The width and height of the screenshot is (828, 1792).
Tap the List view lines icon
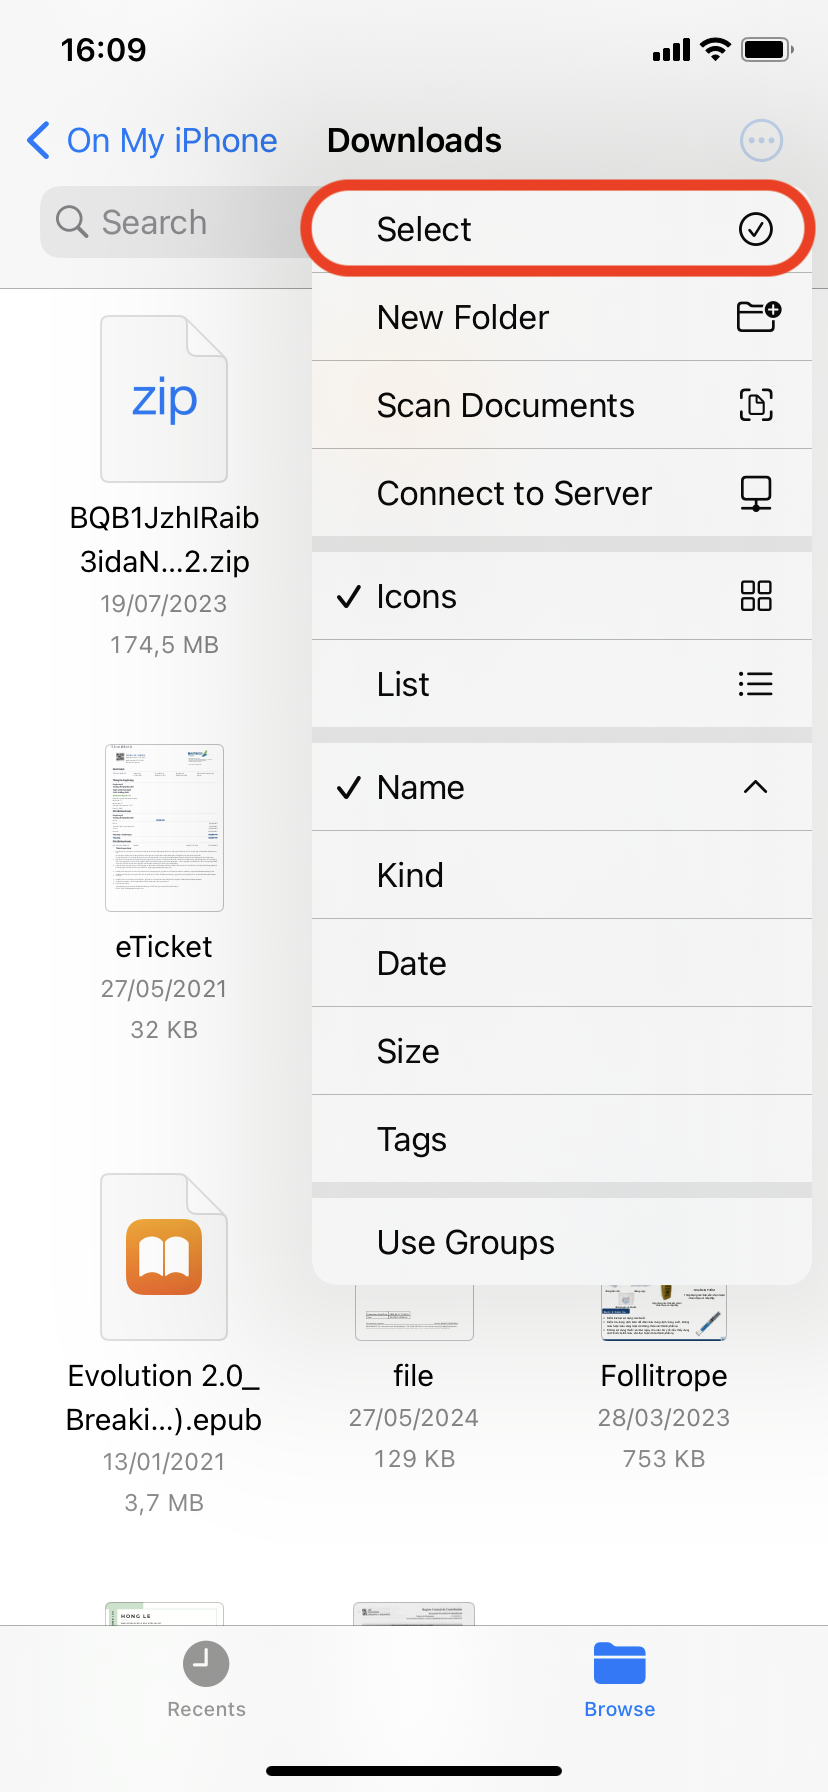(x=756, y=684)
